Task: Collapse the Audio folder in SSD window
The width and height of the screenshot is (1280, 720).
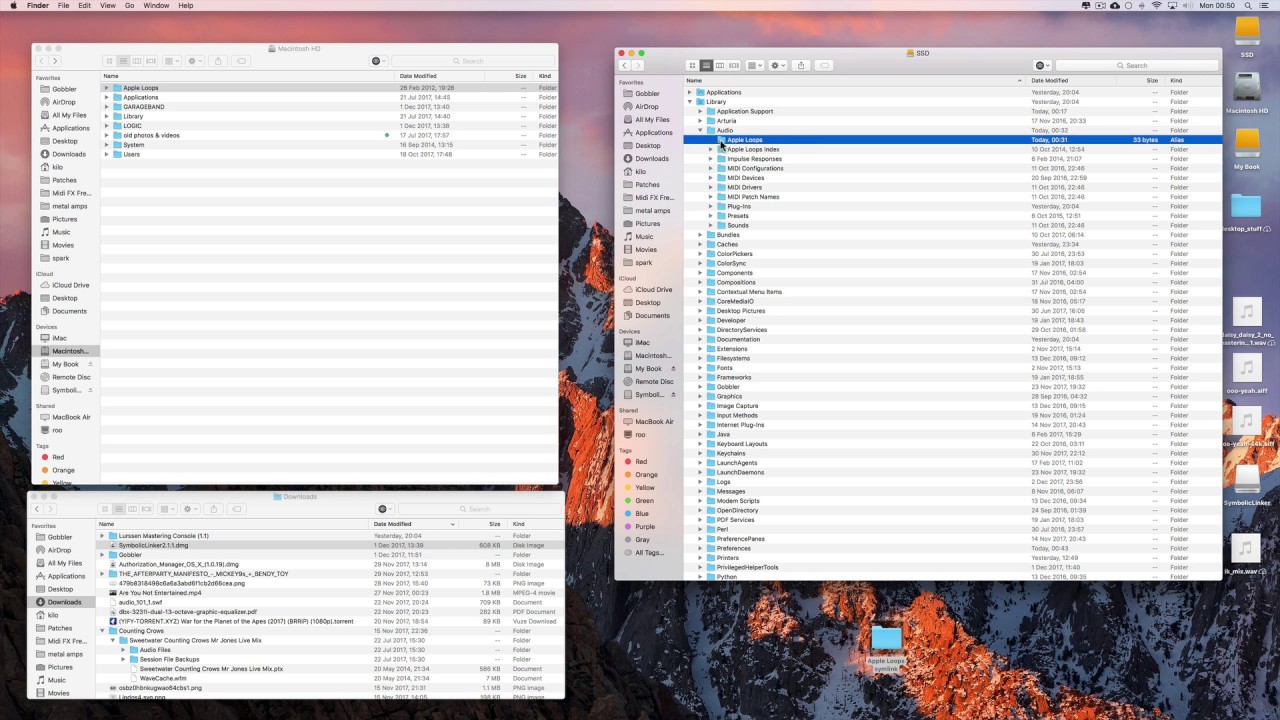Action: click(x=700, y=130)
